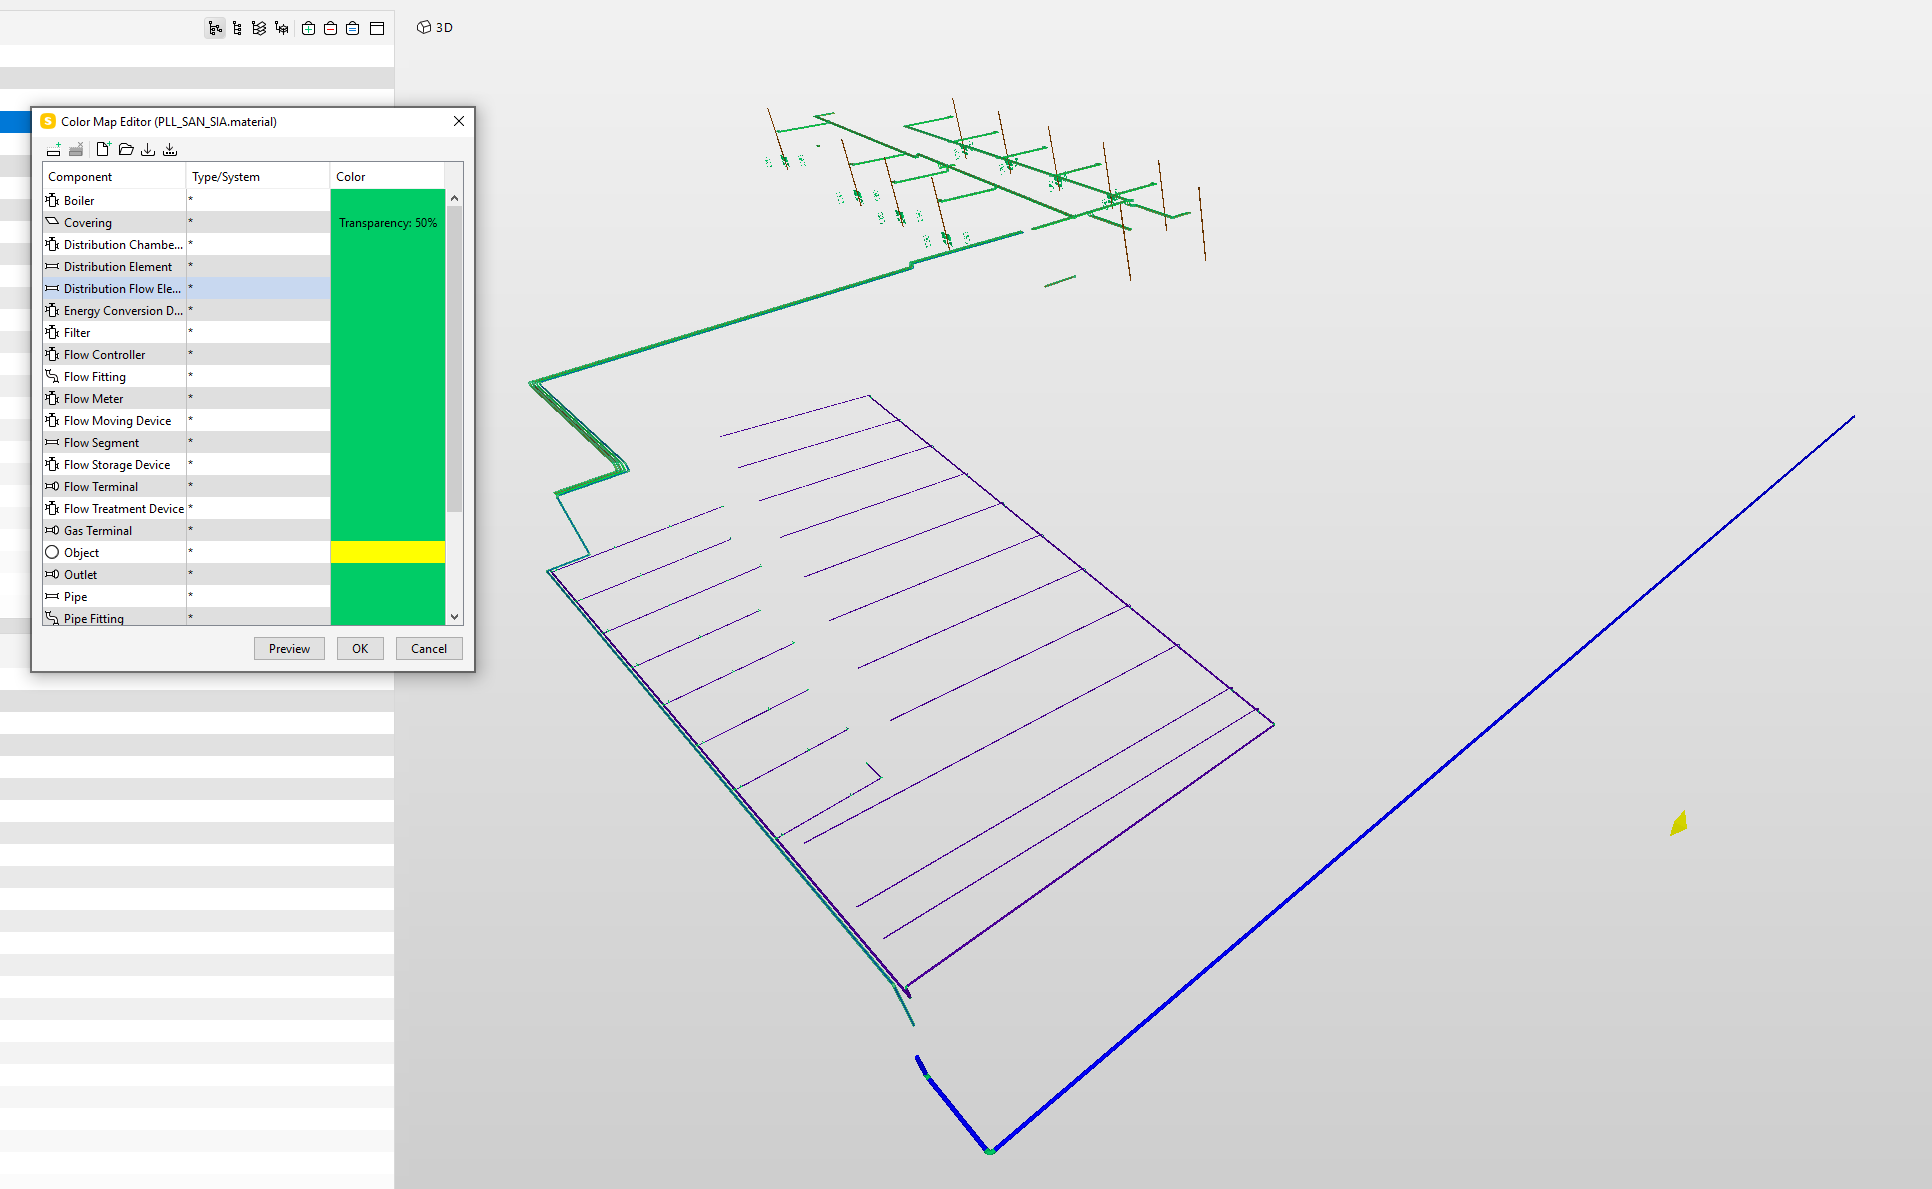Click the delete row icon in Color Map Editor
1932x1189 pixels.
[x=76, y=149]
